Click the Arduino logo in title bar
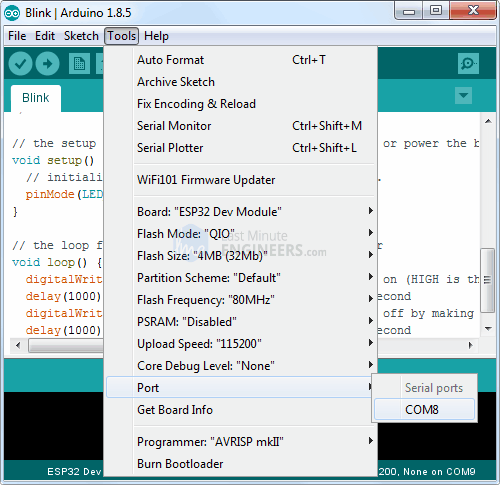The height and width of the screenshot is (485, 500). 12,13
